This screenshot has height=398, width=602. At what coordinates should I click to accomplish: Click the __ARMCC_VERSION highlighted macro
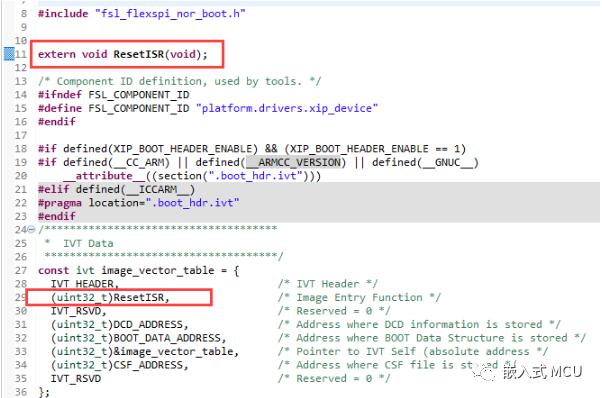(294, 162)
